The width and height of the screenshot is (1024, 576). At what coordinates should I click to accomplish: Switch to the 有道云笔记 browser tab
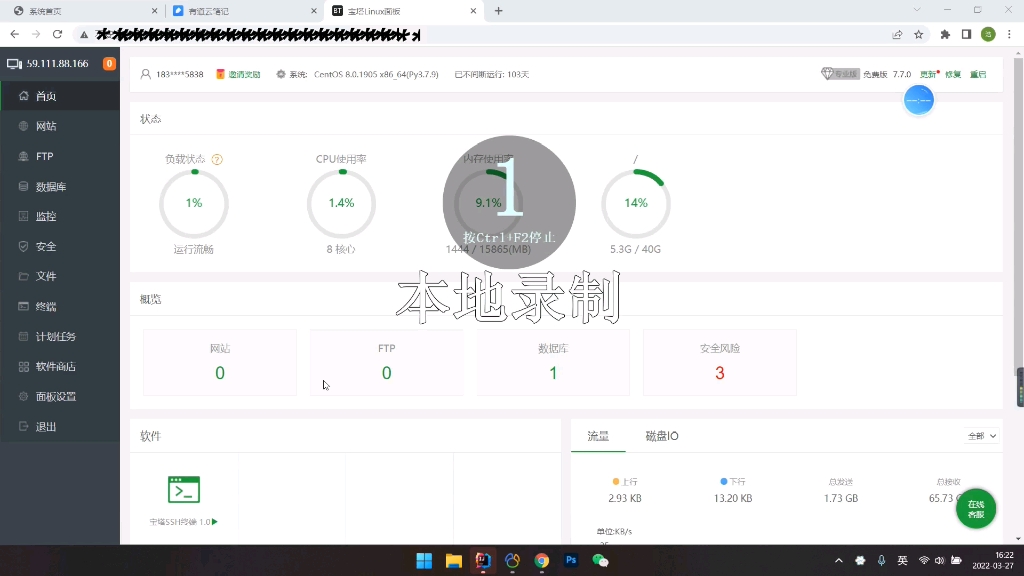tap(242, 11)
